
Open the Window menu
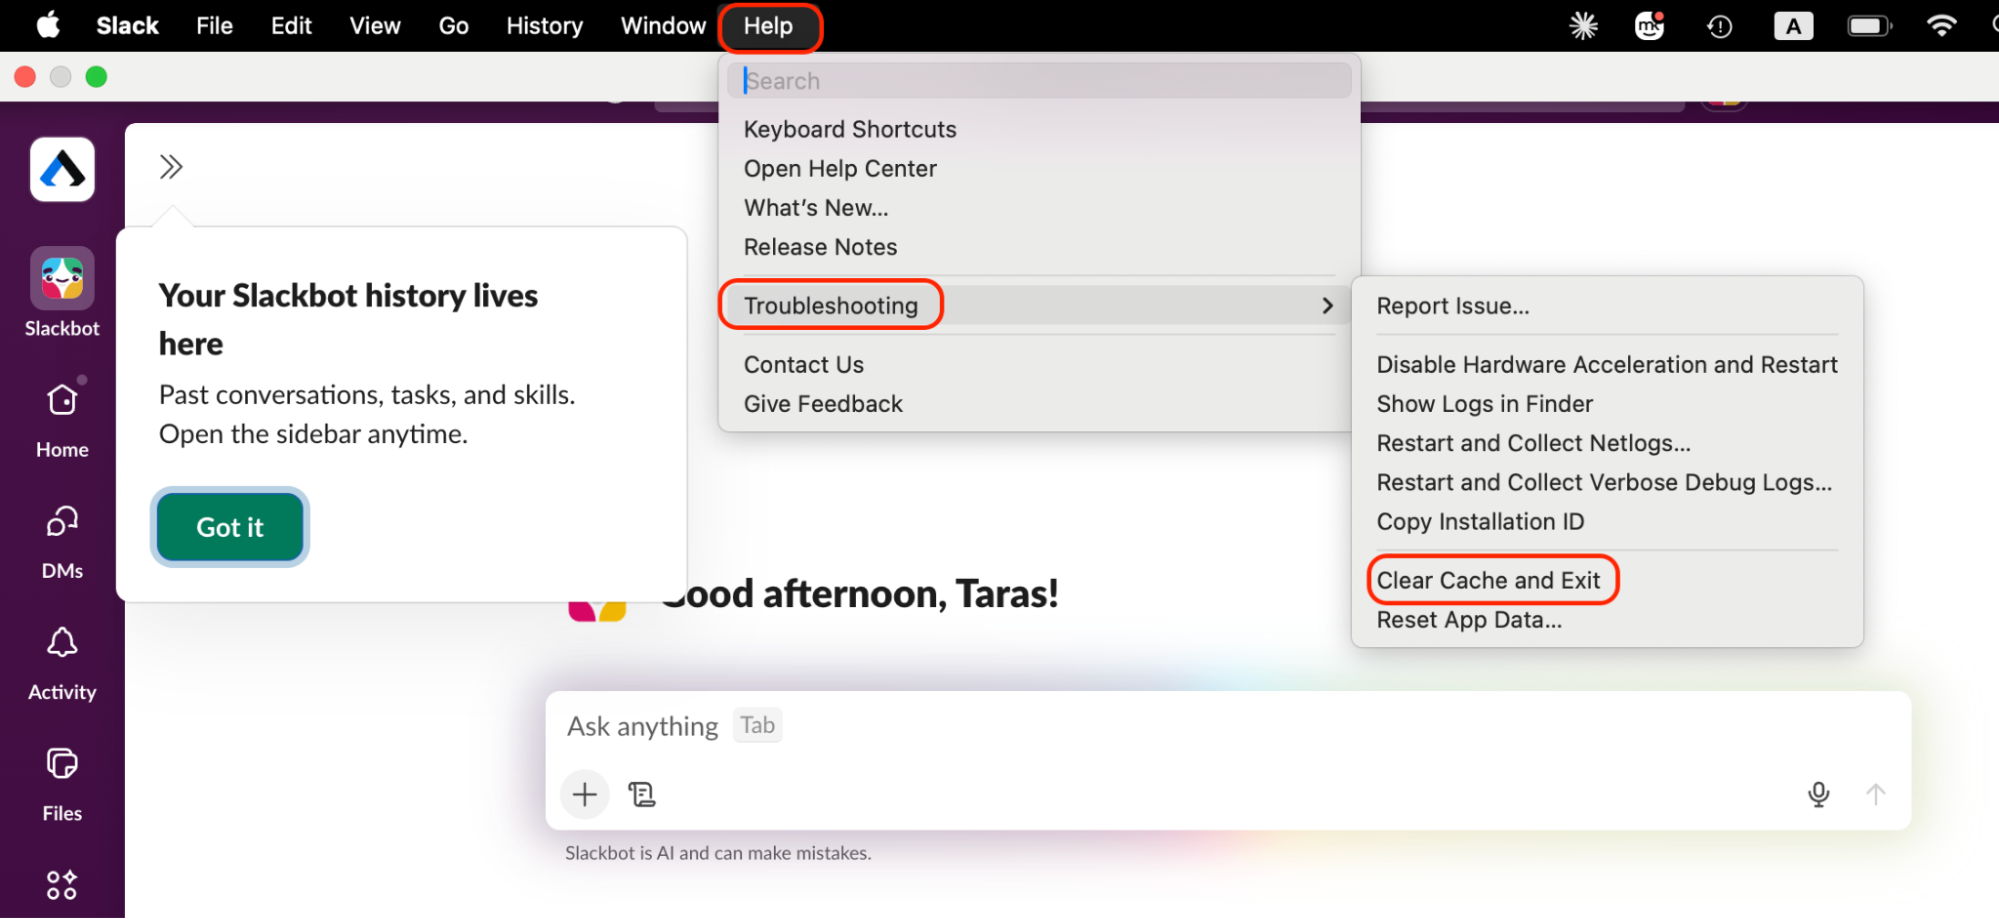(663, 26)
